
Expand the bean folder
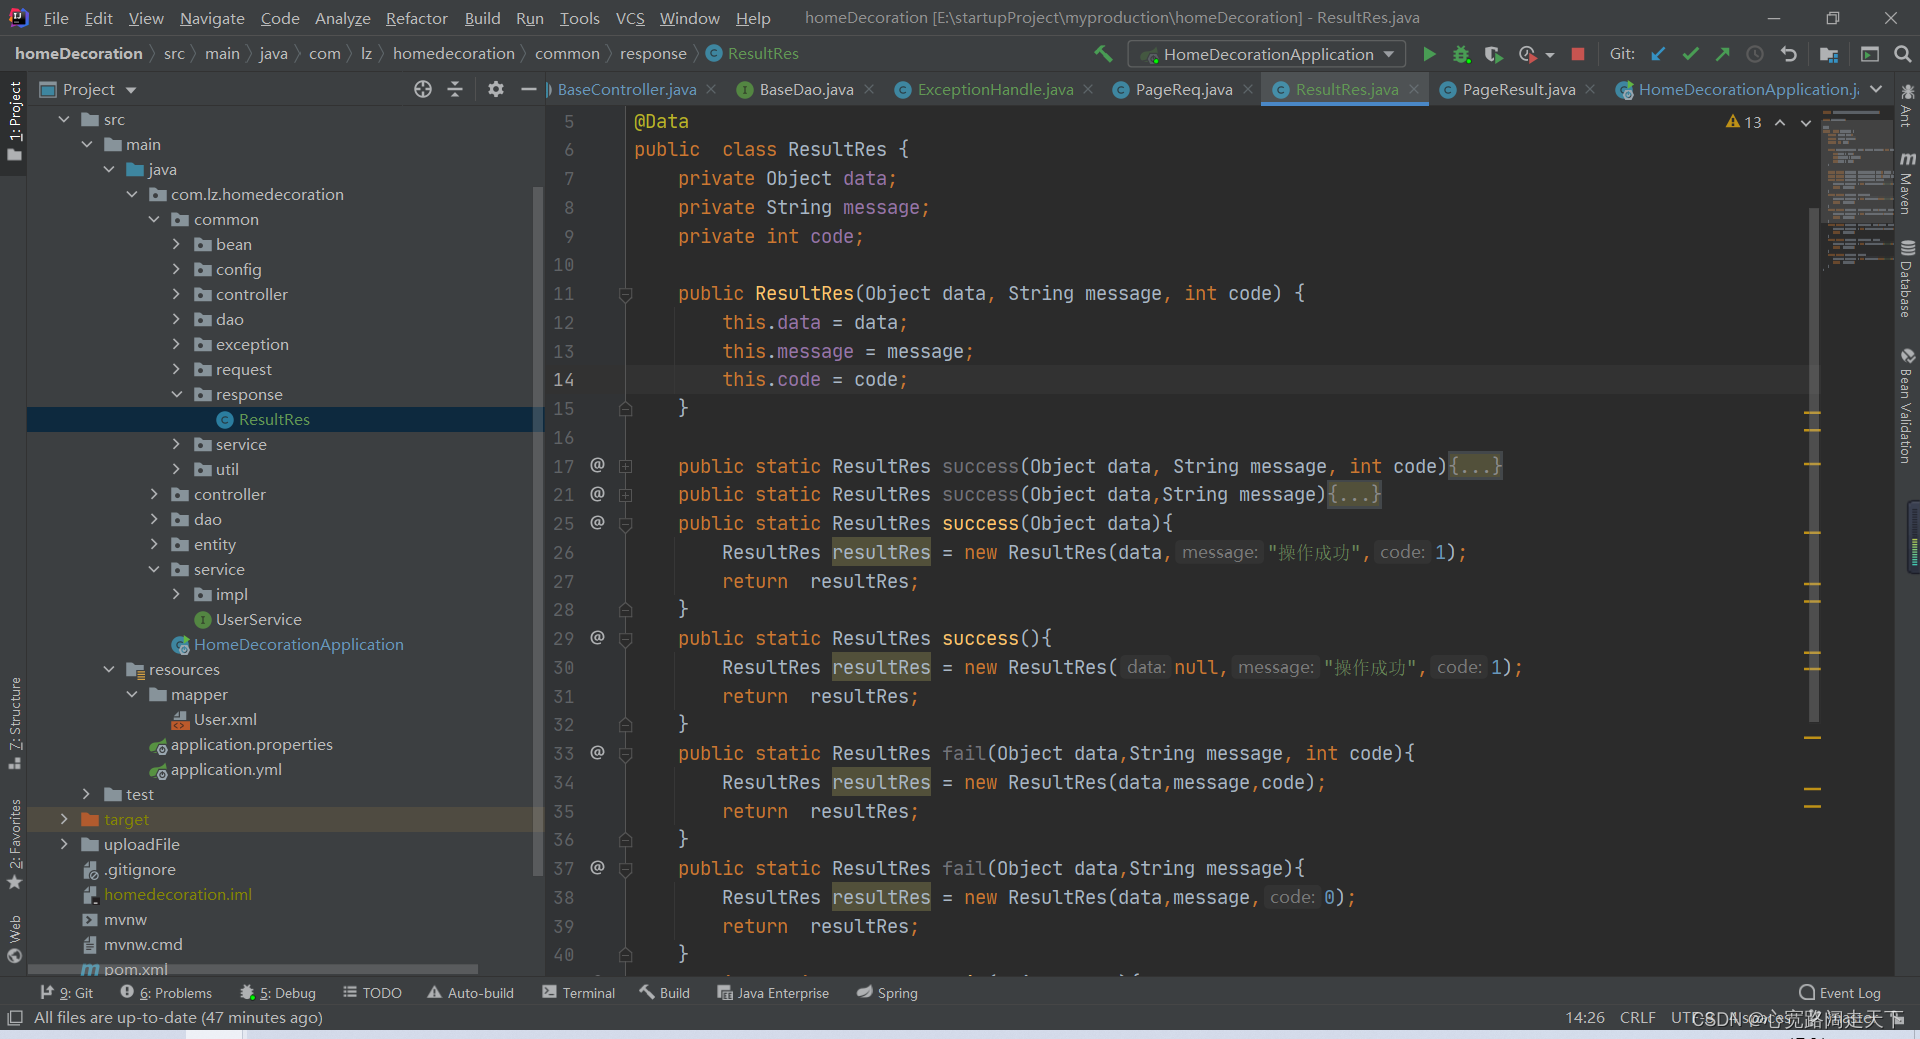point(176,244)
